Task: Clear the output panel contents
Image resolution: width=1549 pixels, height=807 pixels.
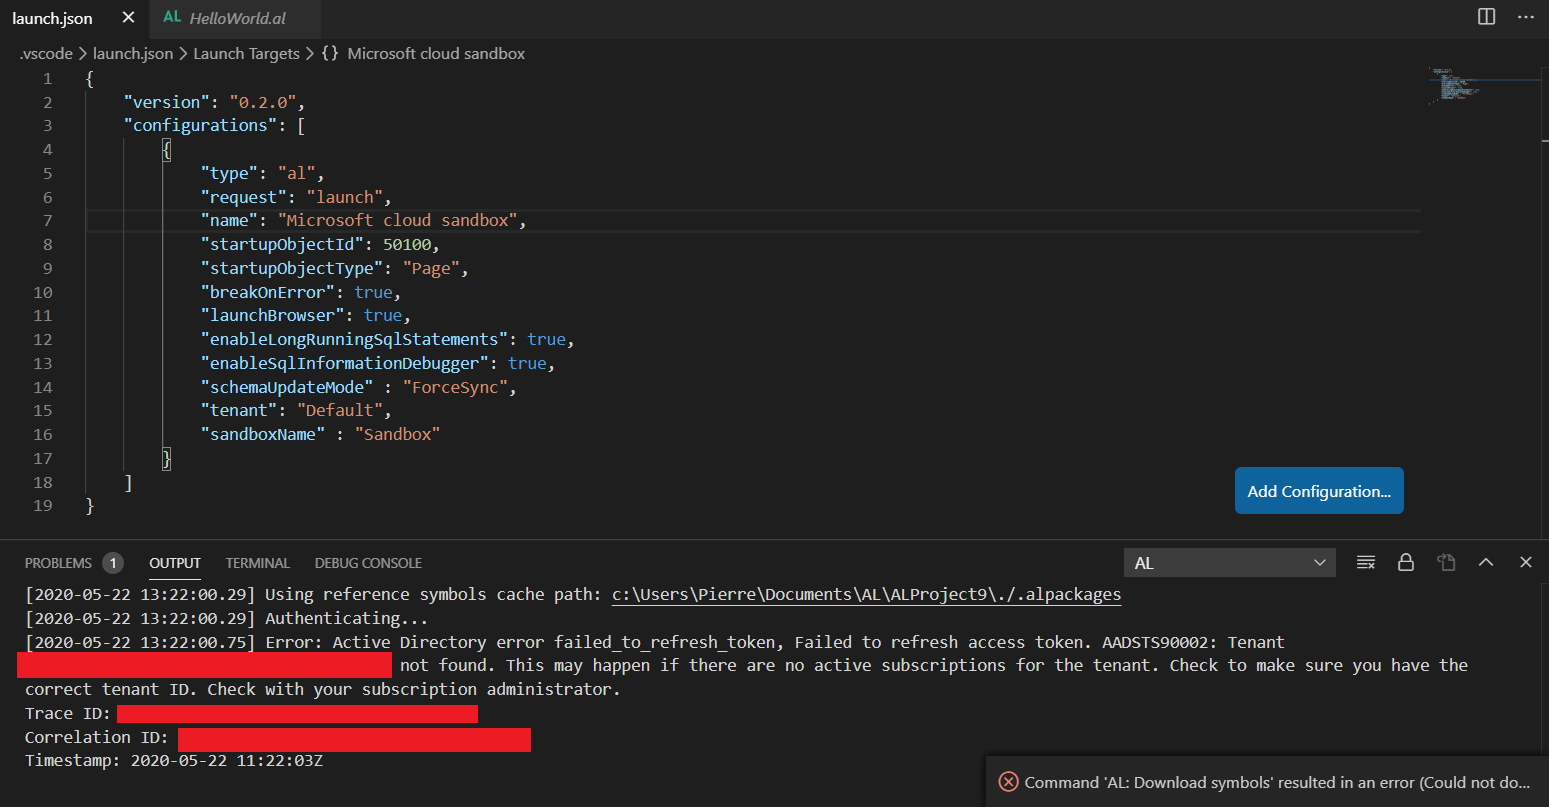Action: coord(1366,563)
